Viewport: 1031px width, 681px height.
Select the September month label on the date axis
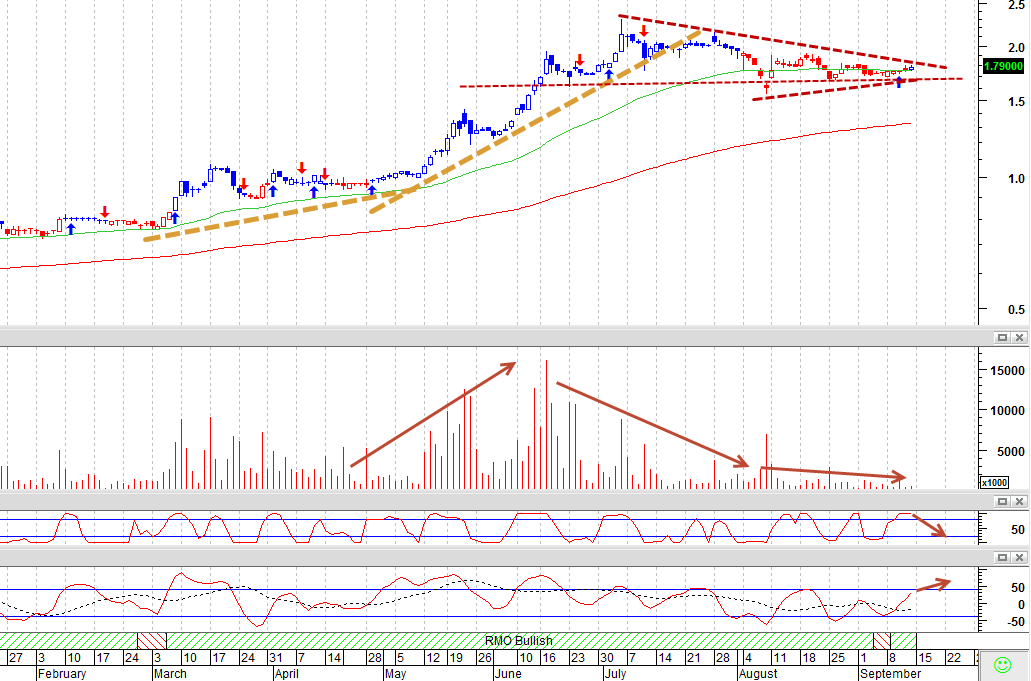click(x=890, y=674)
